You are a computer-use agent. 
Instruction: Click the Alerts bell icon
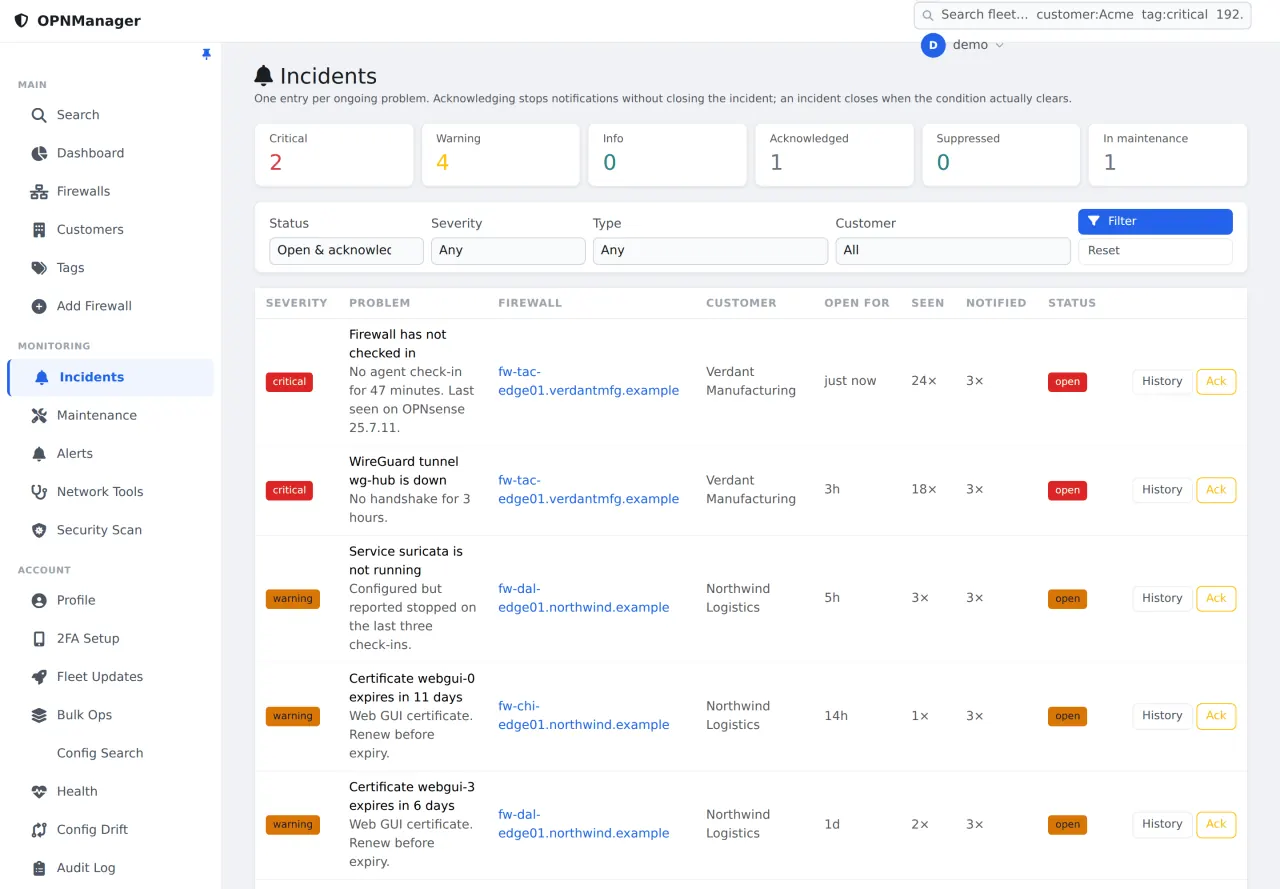coord(39,453)
